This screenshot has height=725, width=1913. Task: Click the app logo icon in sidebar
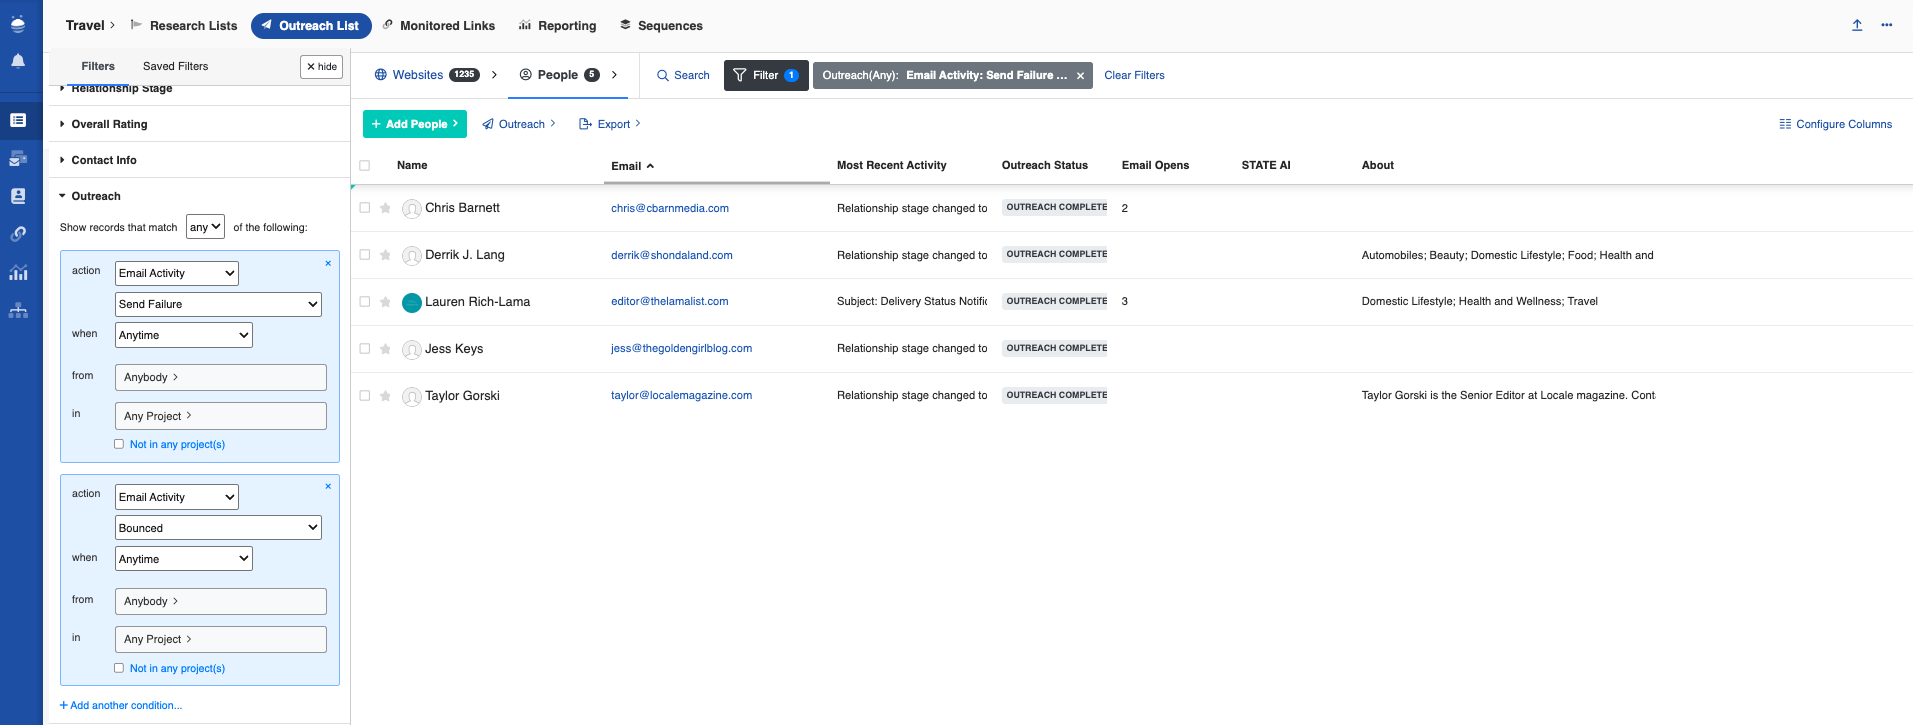tap(18, 24)
